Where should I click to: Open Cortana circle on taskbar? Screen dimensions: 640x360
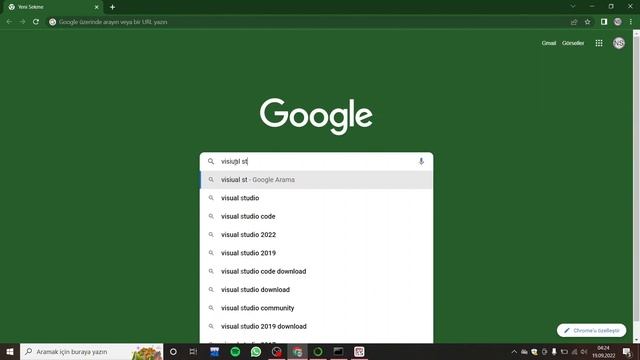(x=173, y=351)
